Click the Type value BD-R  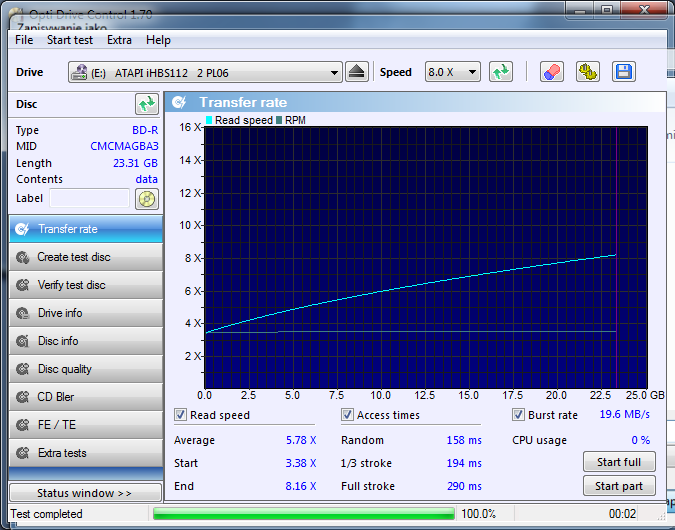click(x=145, y=130)
